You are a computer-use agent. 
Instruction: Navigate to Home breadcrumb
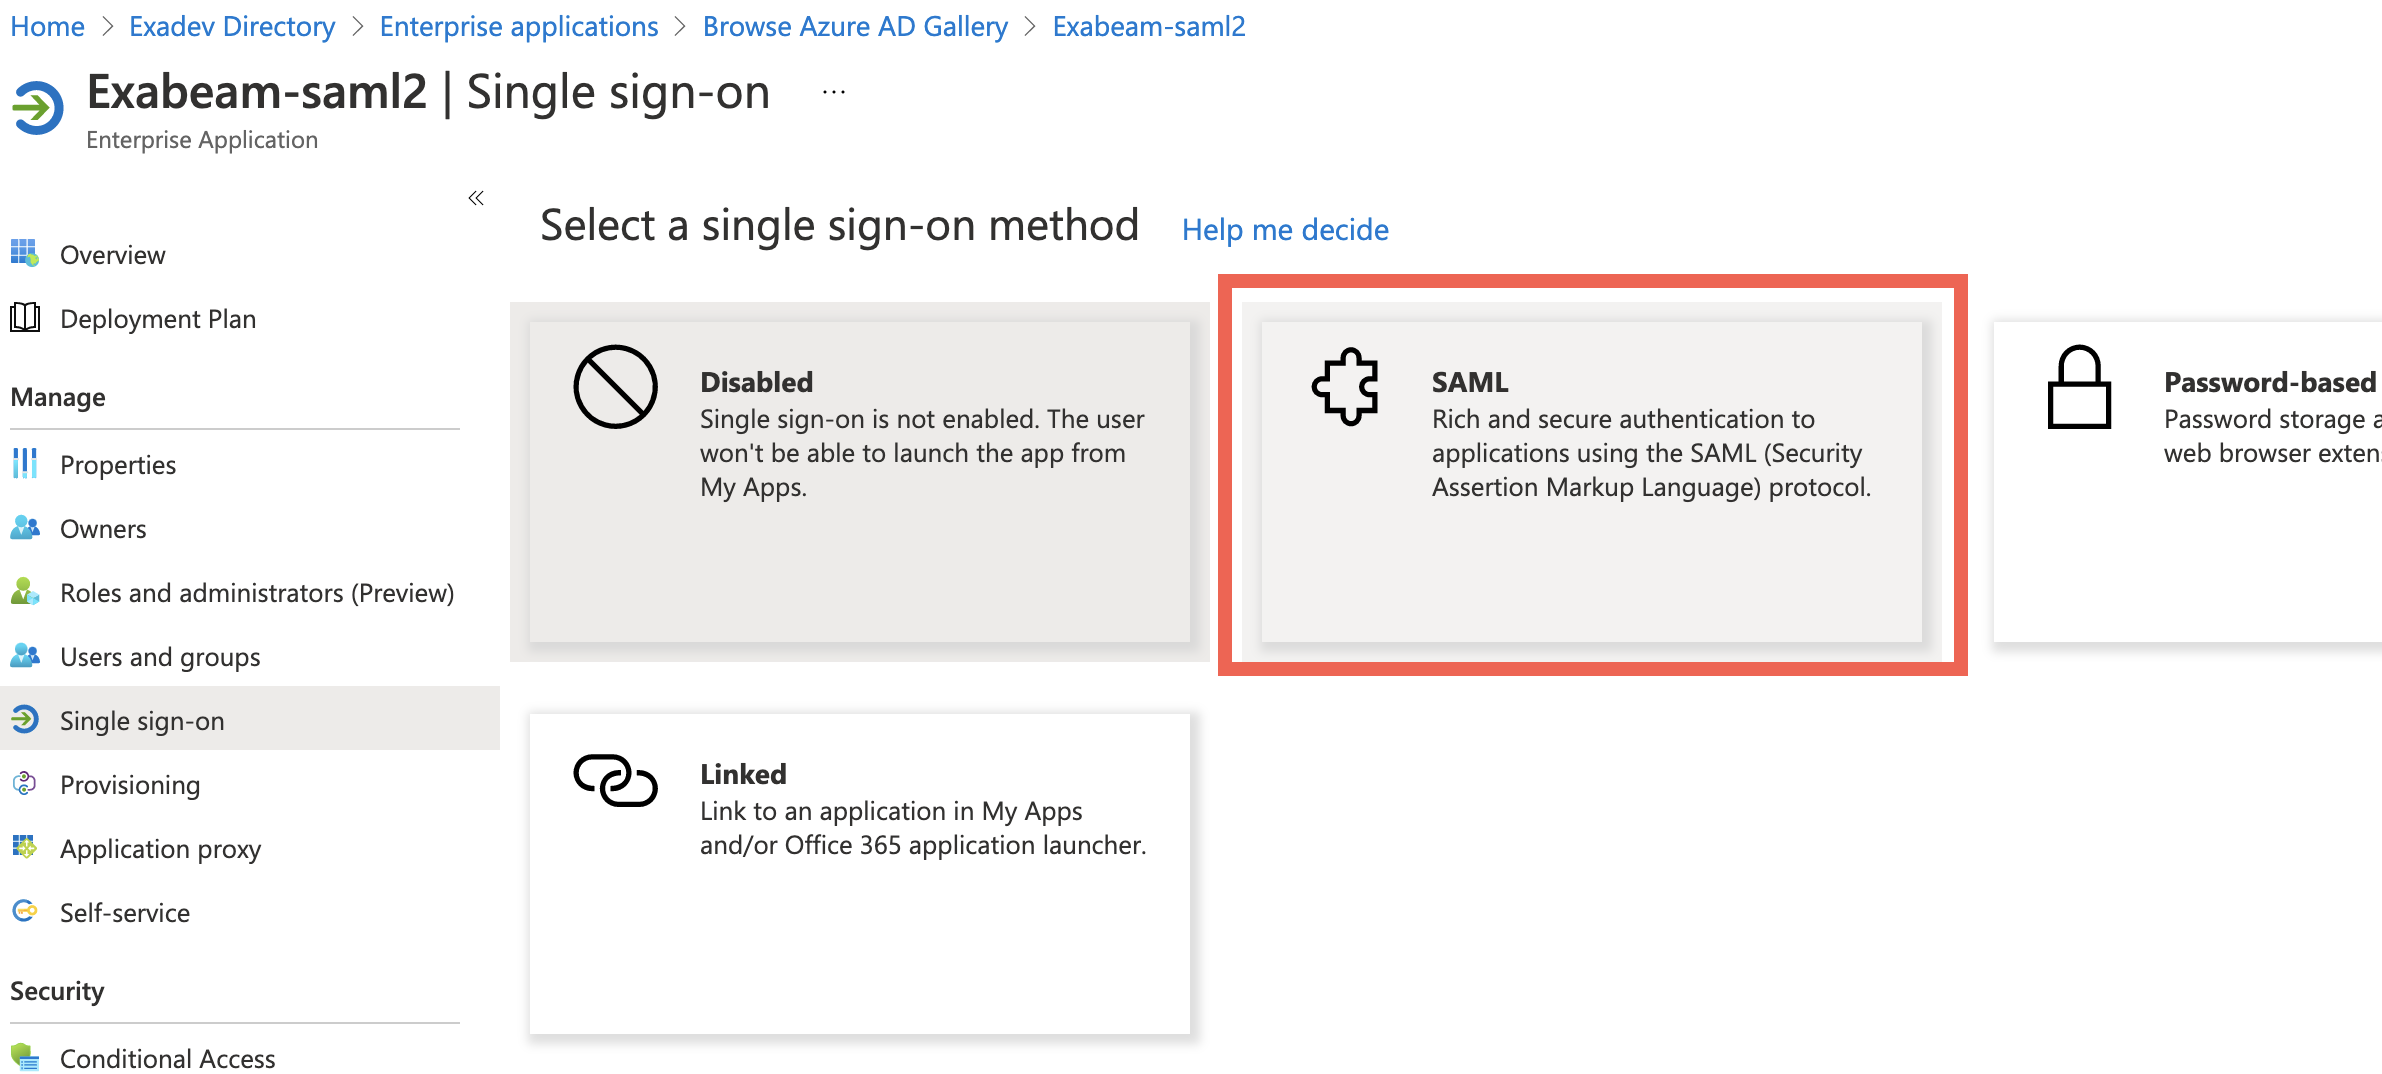point(47,26)
